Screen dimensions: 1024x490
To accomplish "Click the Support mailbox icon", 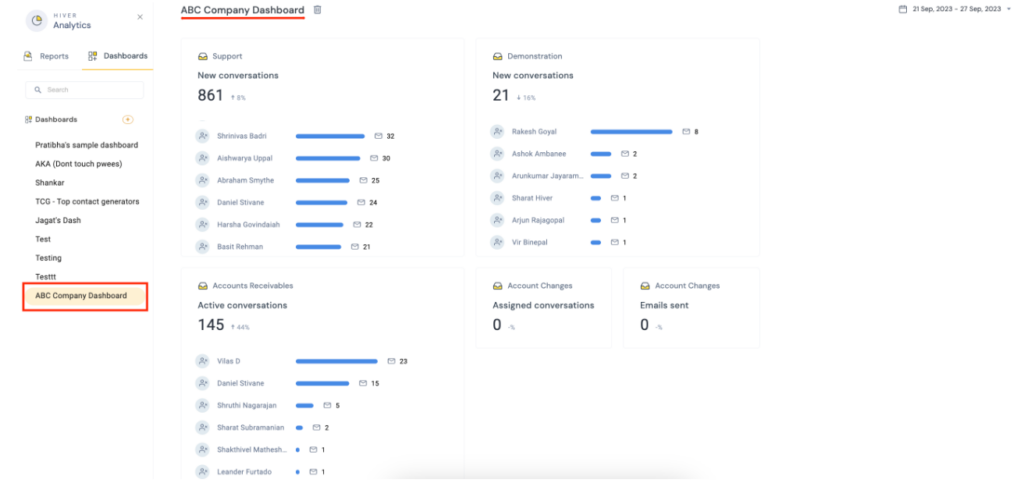I will (203, 57).
